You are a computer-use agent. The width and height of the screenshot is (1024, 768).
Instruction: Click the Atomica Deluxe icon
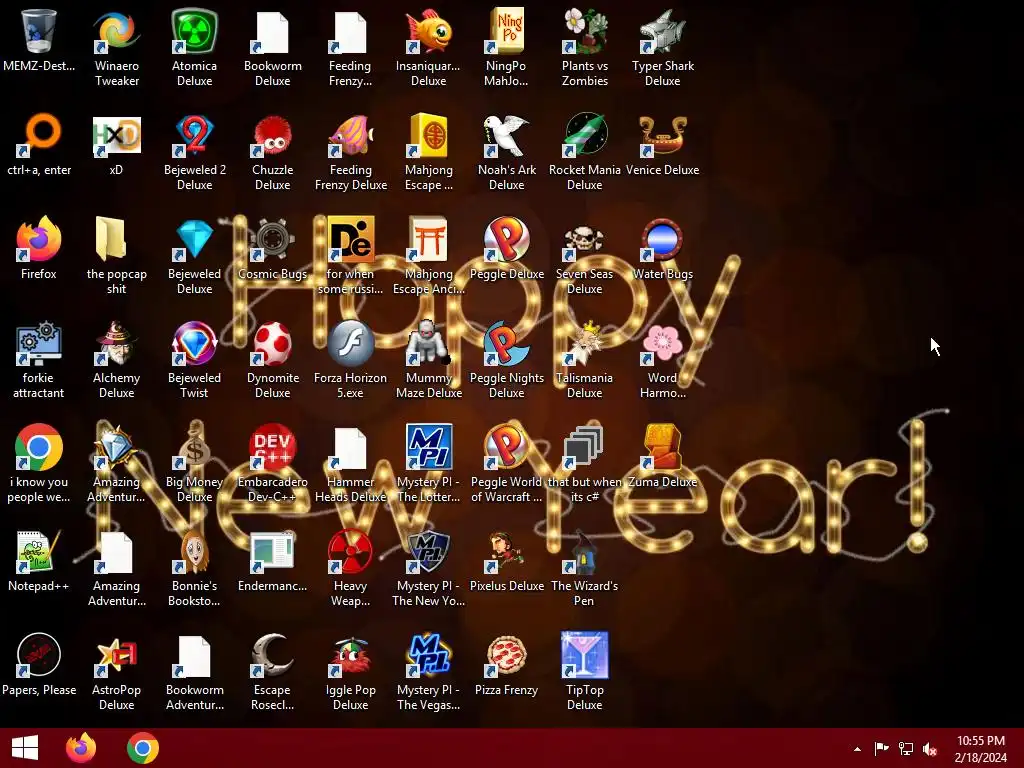tap(195, 31)
